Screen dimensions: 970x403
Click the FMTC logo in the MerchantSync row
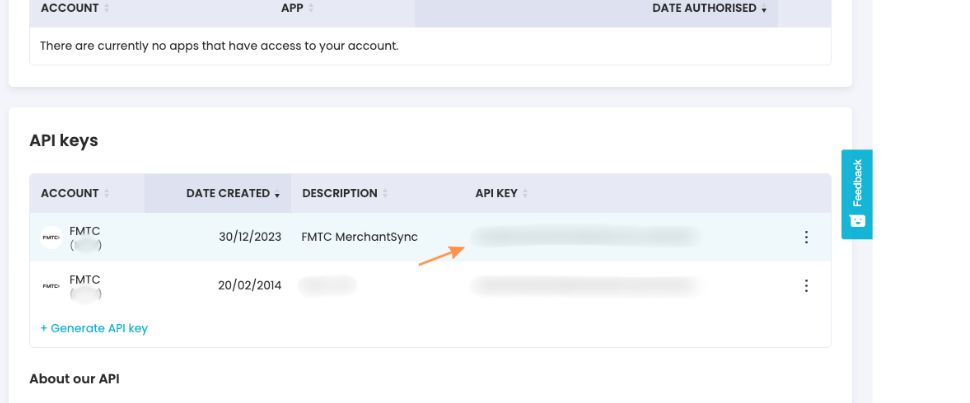pos(51,237)
